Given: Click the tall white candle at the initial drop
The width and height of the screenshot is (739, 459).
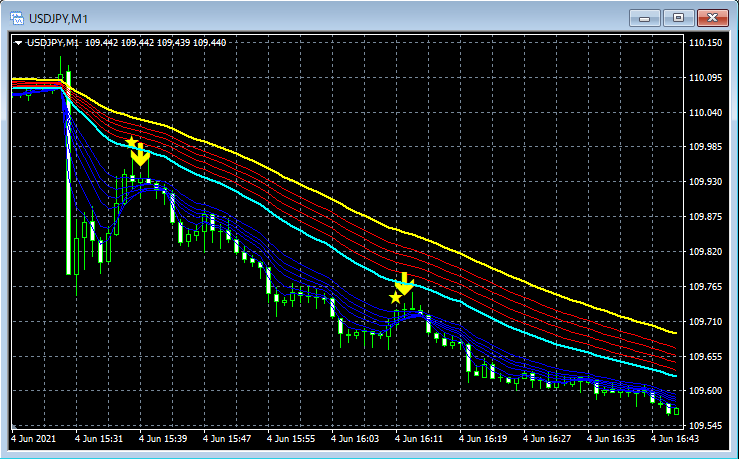Looking at the screenshot, I should coord(68,174).
